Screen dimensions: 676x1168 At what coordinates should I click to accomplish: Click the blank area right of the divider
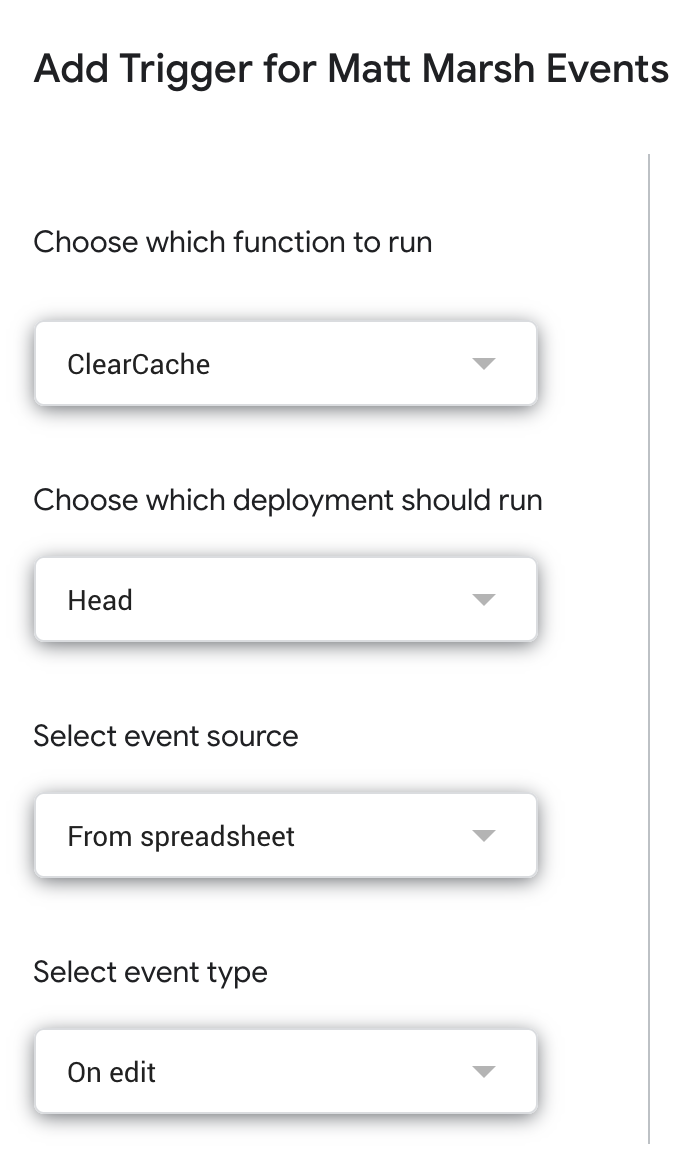[664, 650]
